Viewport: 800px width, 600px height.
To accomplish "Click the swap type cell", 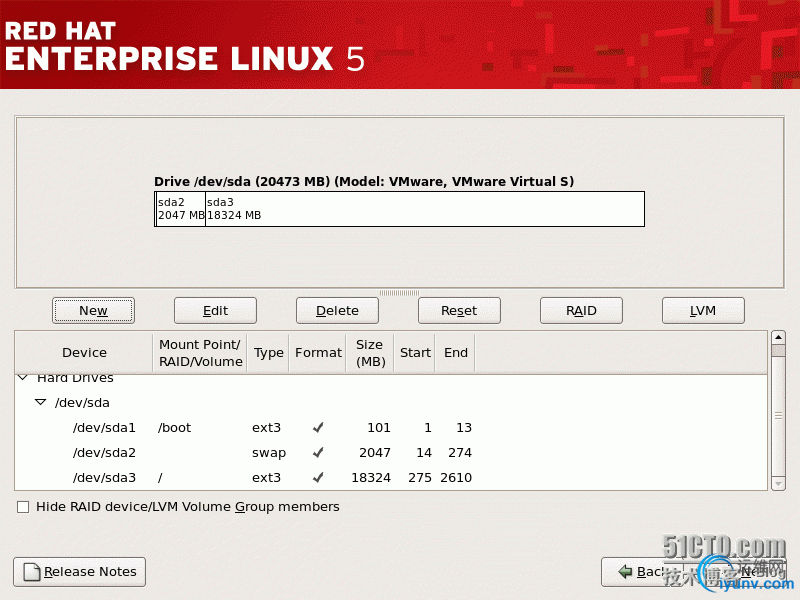I will pos(269,453).
